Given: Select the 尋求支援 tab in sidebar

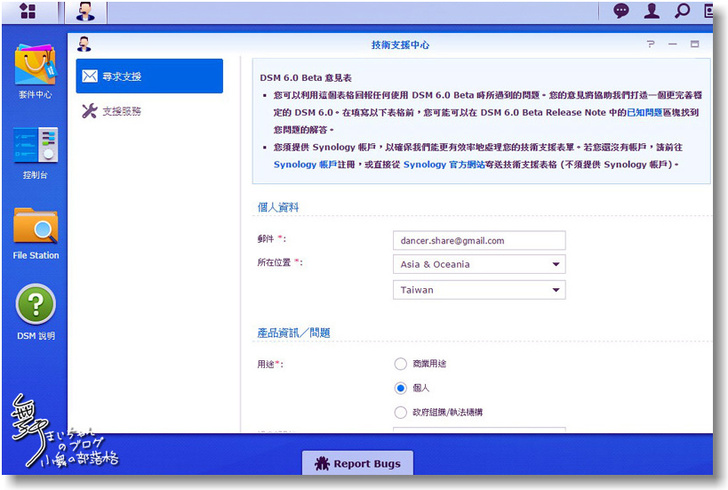Looking at the screenshot, I should click(150, 76).
